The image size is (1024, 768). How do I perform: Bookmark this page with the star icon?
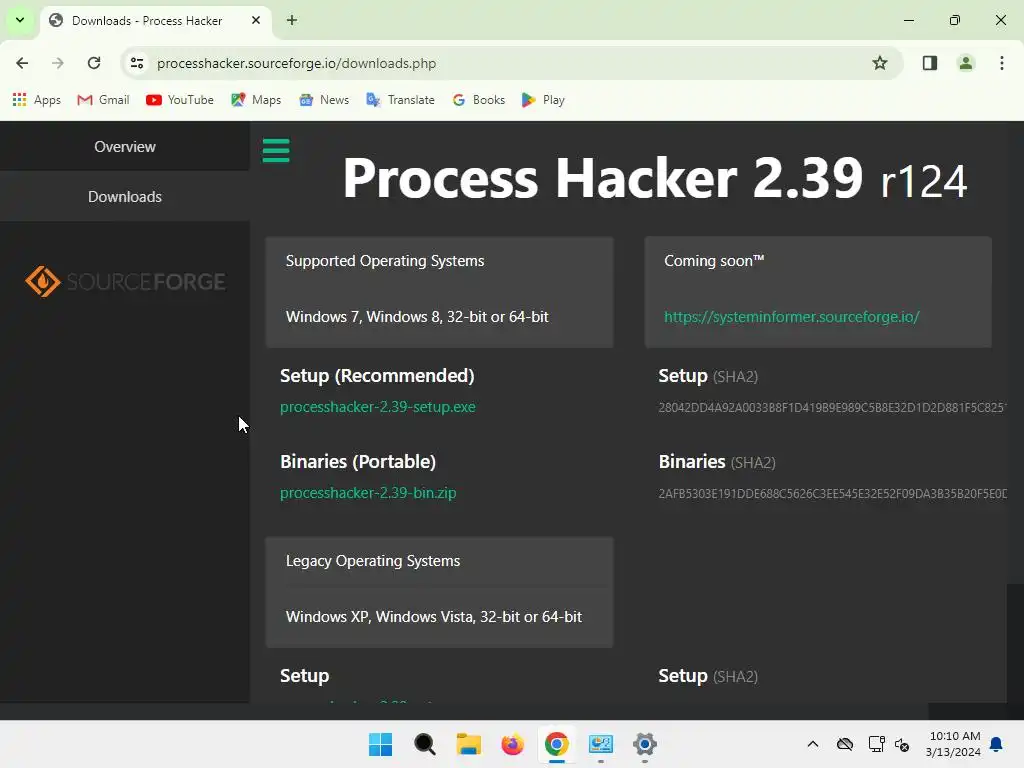(x=880, y=63)
